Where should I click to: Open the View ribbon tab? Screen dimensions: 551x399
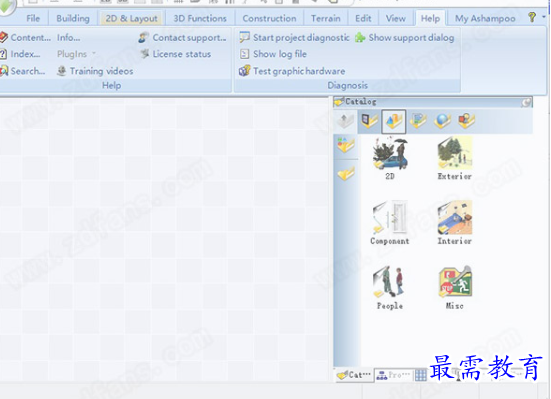(396, 18)
